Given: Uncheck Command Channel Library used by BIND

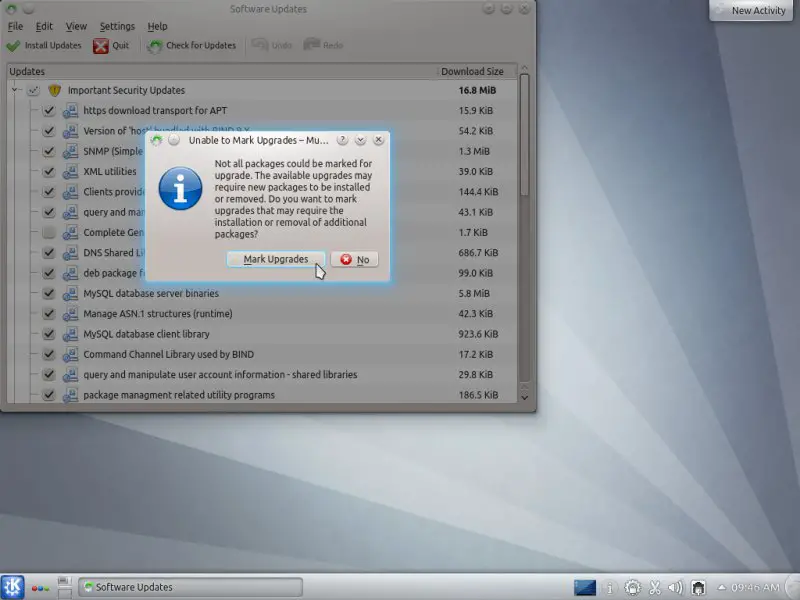Looking at the screenshot, I should tap(49, 354).
